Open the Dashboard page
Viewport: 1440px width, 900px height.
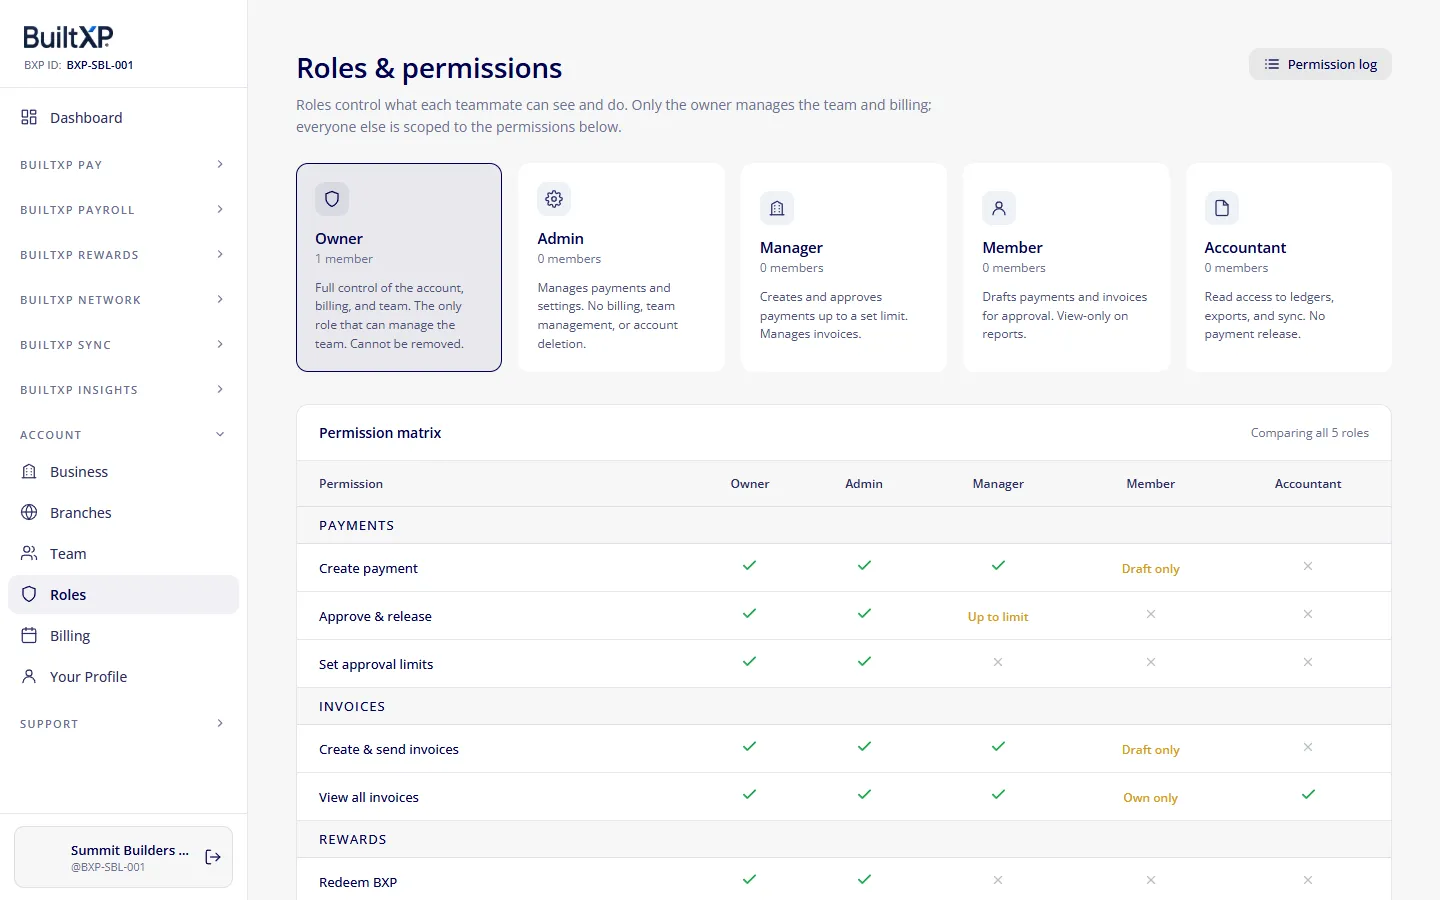(x=123, y=117)
